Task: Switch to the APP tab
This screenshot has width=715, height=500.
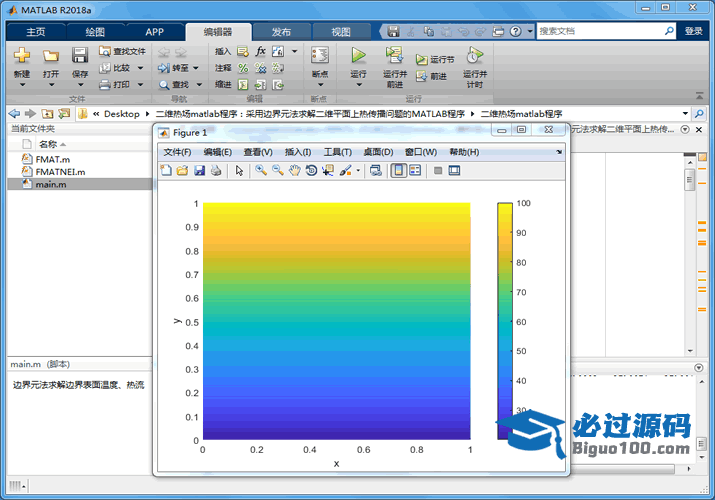Action: (x=155, y=32)
